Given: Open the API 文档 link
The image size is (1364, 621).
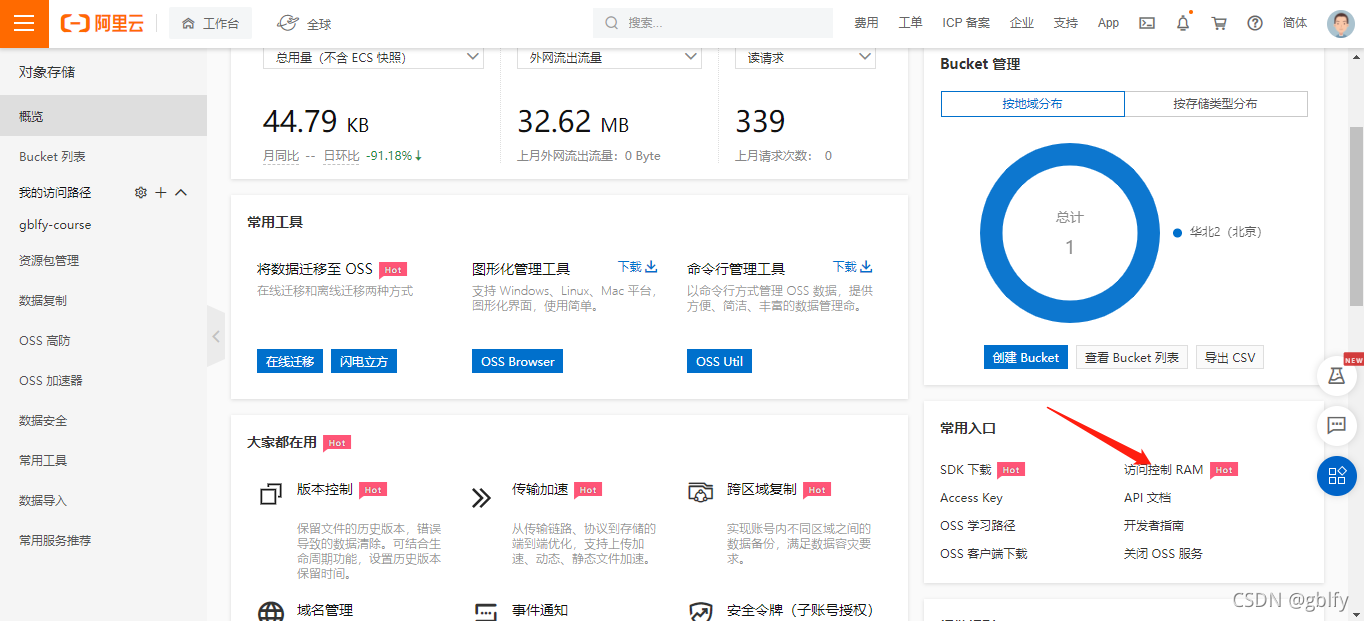Looking at the screenshot, I should 1147,497.
